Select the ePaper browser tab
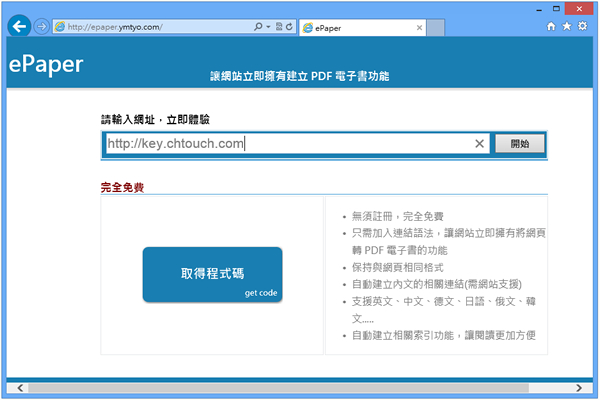 (362, 28)
